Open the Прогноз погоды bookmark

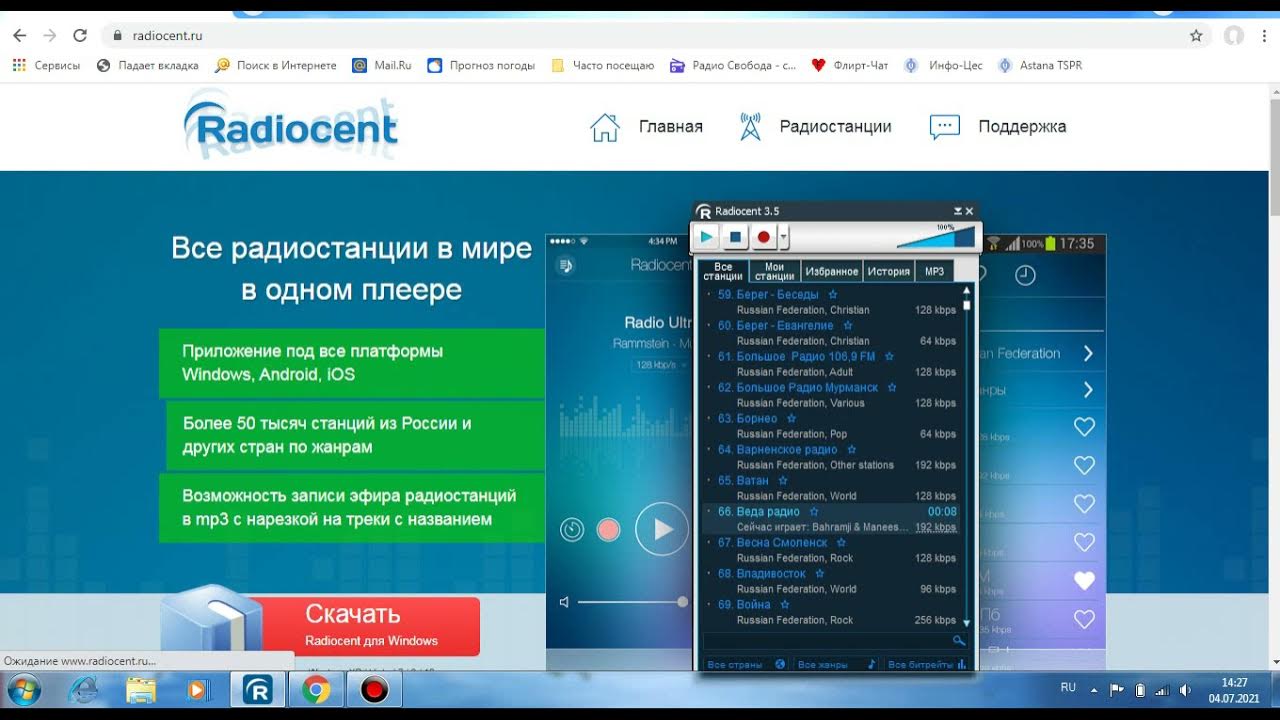pos(481,65)
